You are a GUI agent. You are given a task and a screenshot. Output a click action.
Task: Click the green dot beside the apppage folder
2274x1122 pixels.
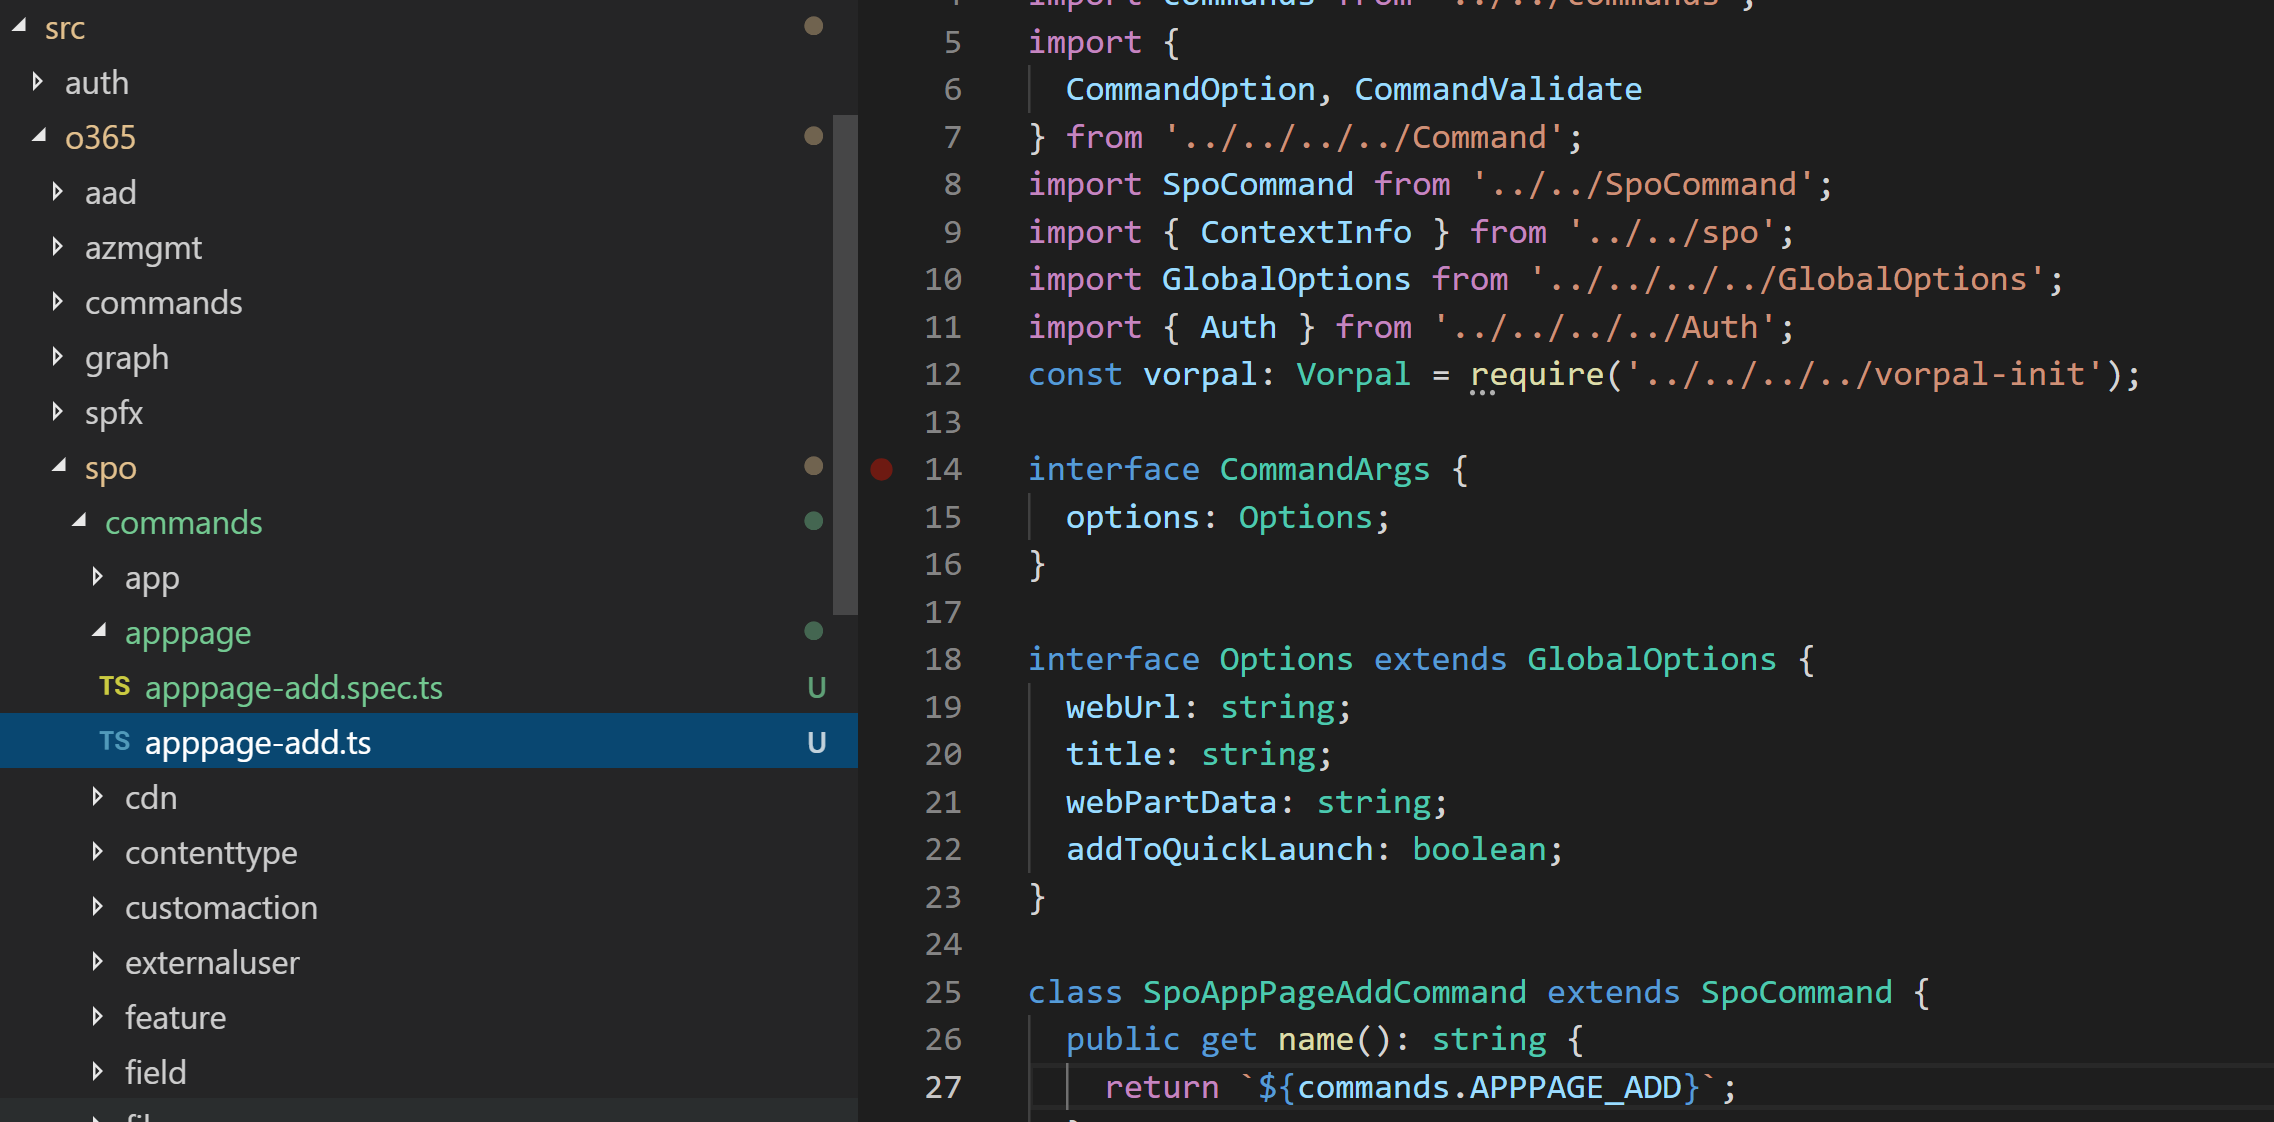point(813,631)
